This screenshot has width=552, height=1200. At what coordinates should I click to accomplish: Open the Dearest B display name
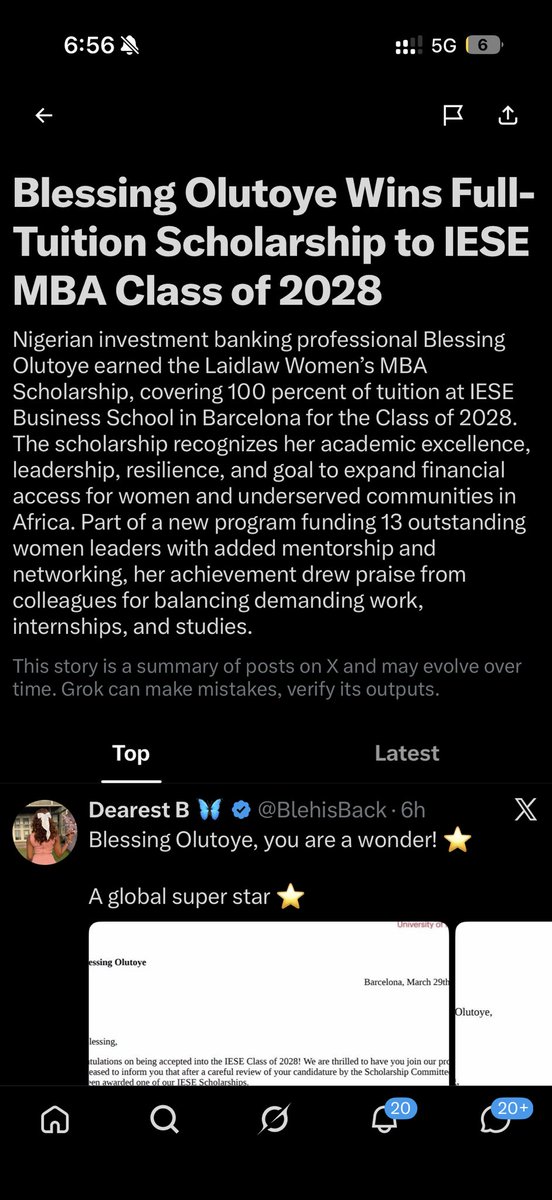coord(142,809)
